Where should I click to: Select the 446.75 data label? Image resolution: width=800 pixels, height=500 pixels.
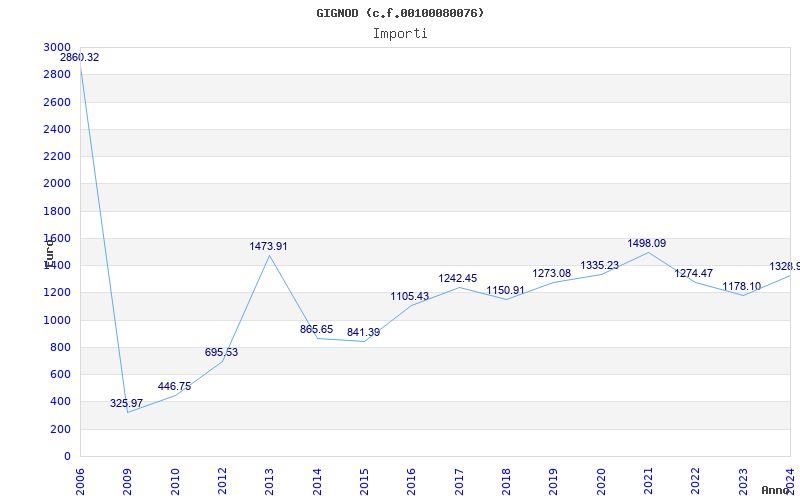(174, 386)
